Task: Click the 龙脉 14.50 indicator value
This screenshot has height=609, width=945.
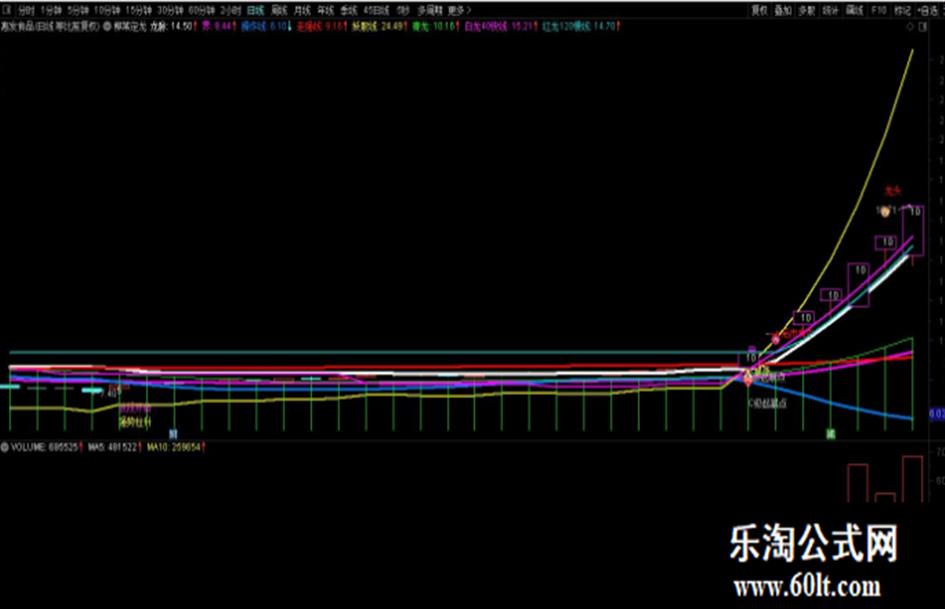Action: [x=173, y=27]
